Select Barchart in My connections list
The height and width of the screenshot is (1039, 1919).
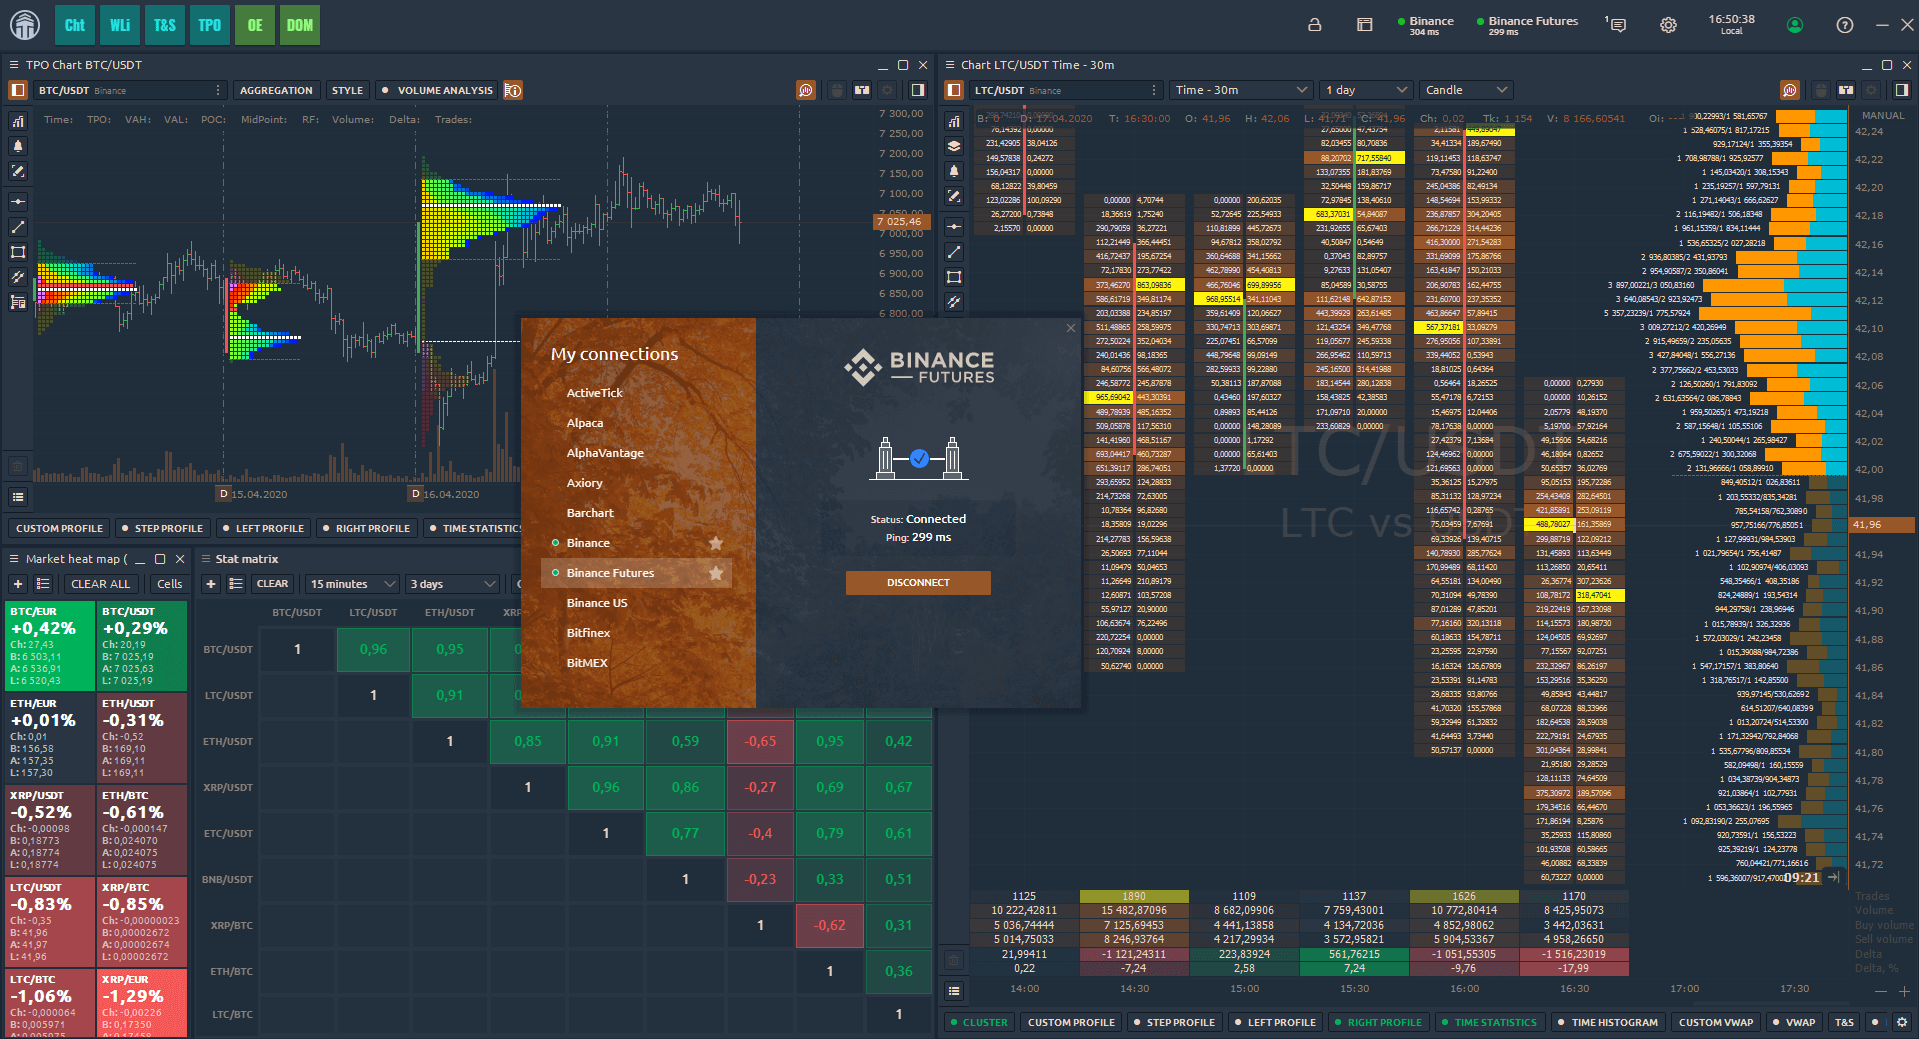tap(590, 513)
